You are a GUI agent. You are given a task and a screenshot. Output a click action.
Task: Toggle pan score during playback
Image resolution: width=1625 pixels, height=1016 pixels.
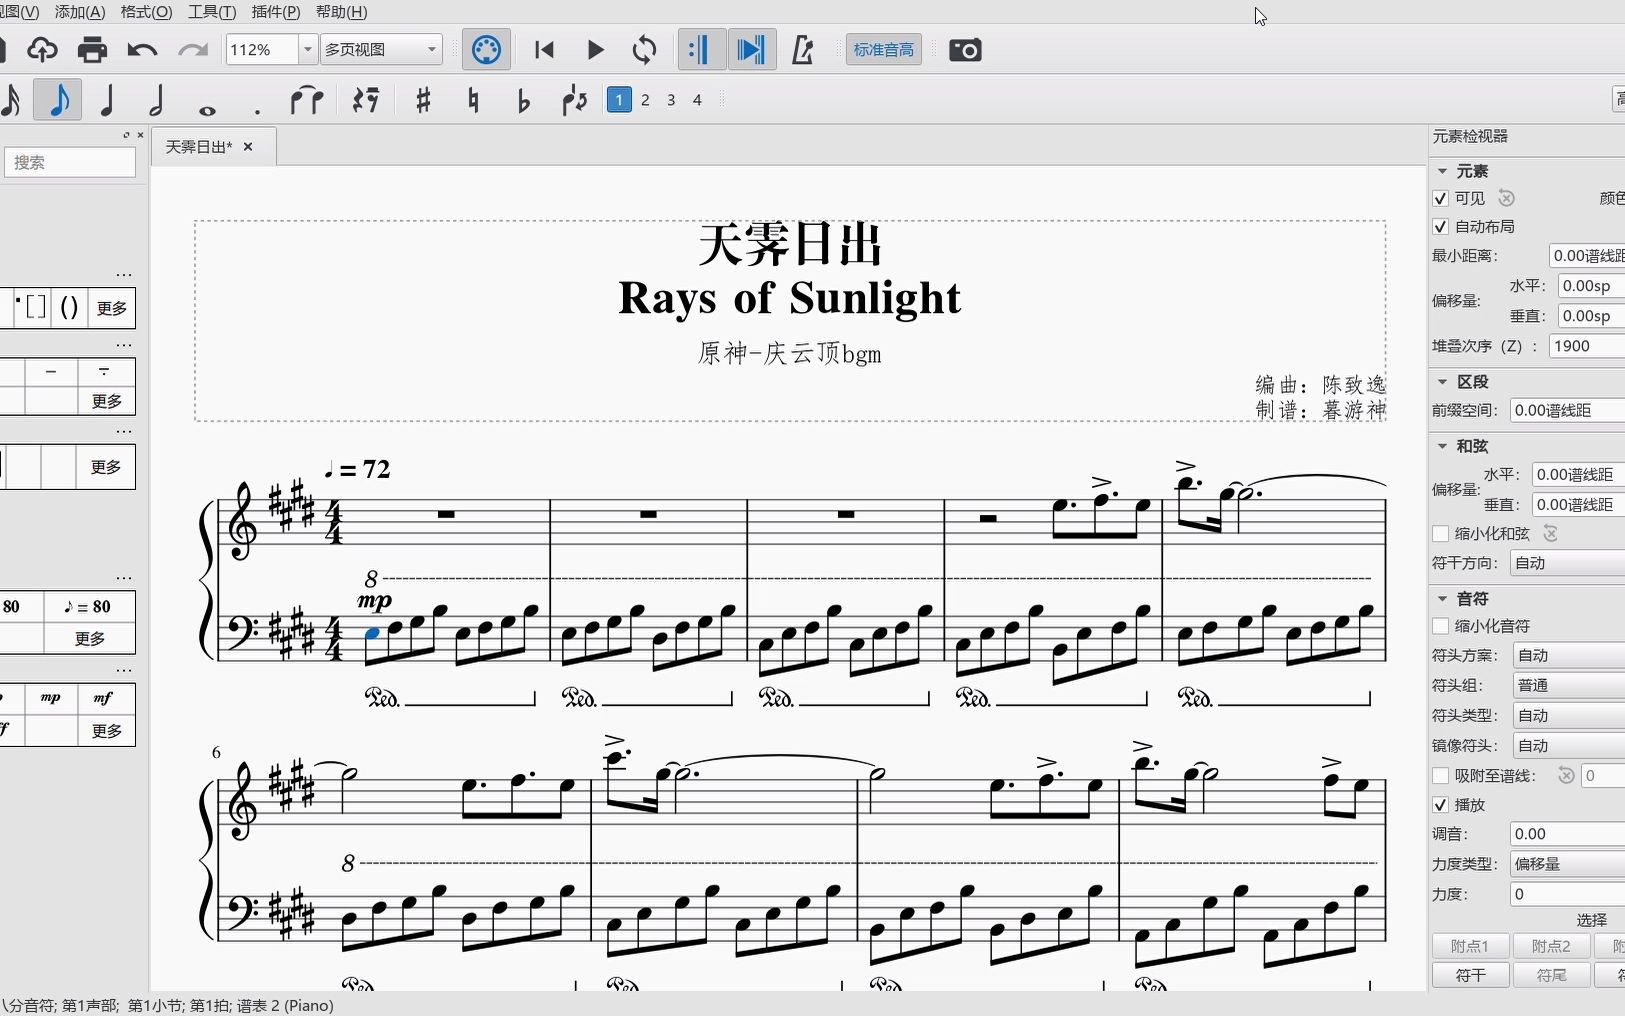pyautogui.click(x=751, y=50)
